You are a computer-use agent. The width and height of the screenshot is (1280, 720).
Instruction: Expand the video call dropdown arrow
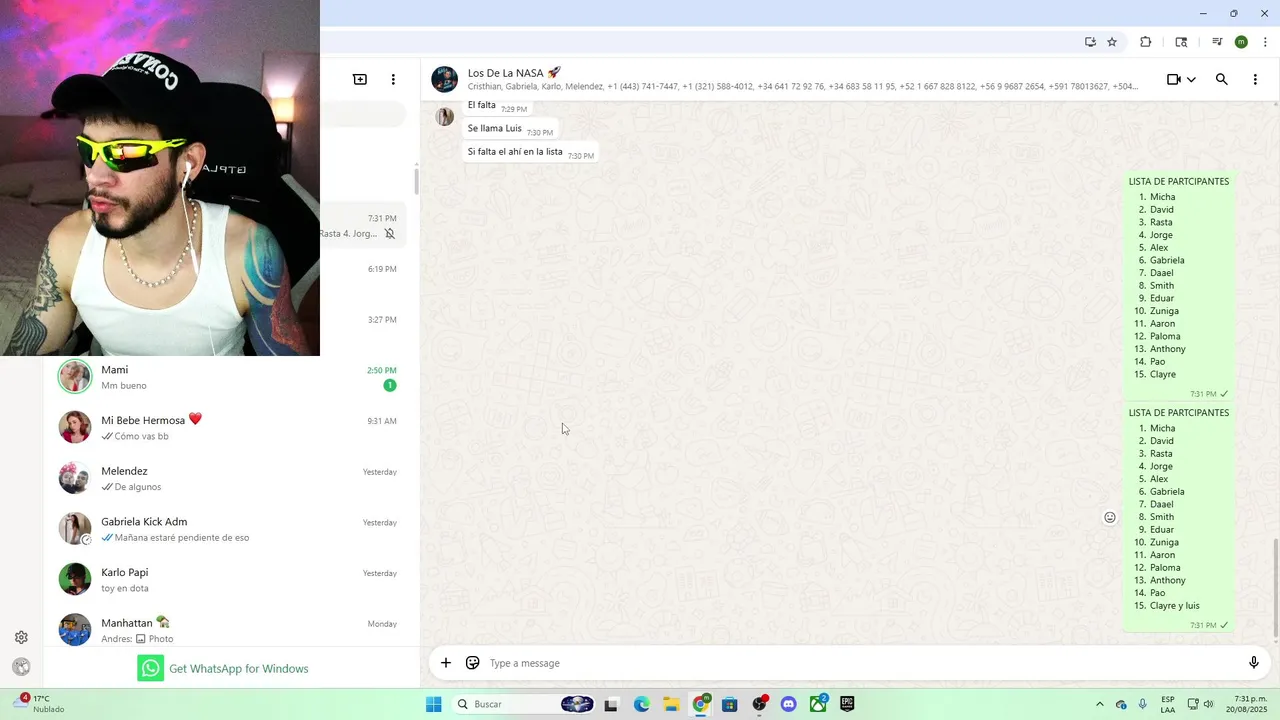click(x=1191, y=80)
